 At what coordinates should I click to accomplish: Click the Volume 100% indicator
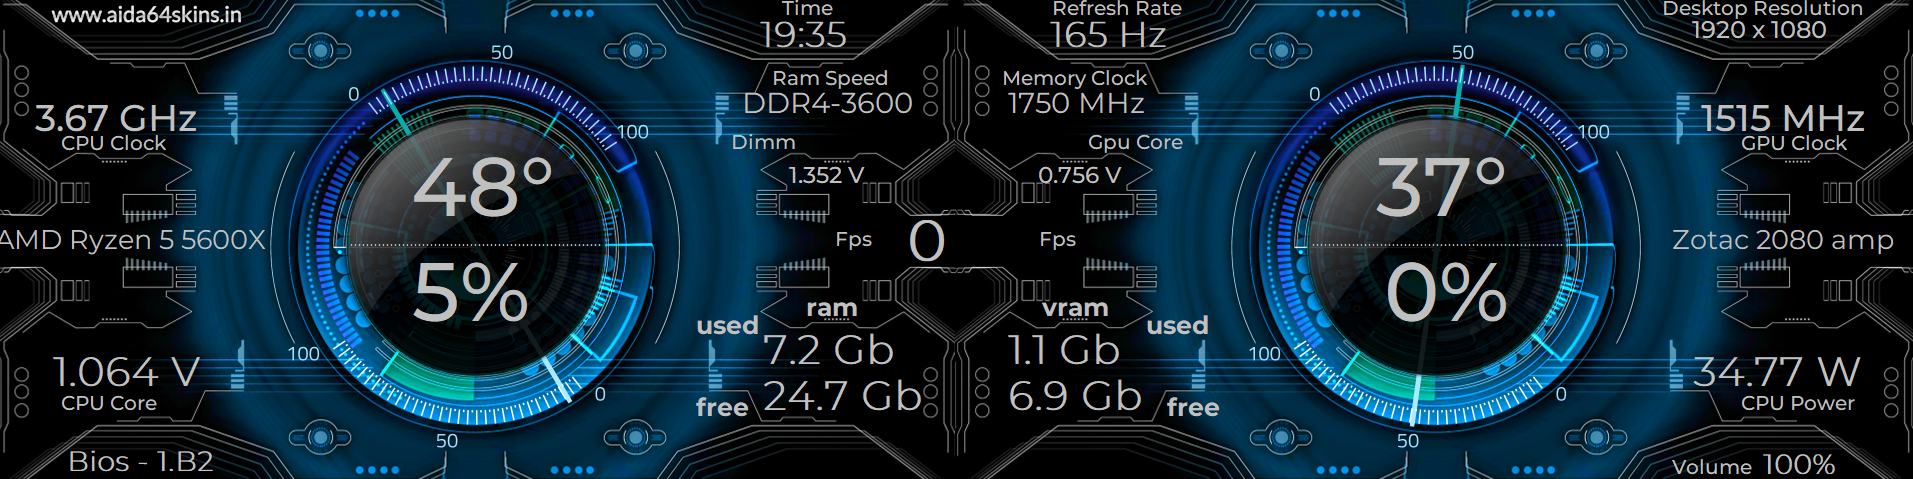(x=1753, y=465)
